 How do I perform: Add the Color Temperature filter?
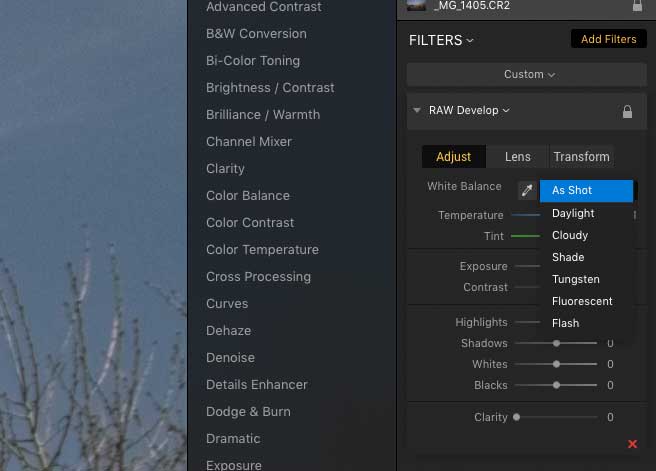(x=262, y=250)
